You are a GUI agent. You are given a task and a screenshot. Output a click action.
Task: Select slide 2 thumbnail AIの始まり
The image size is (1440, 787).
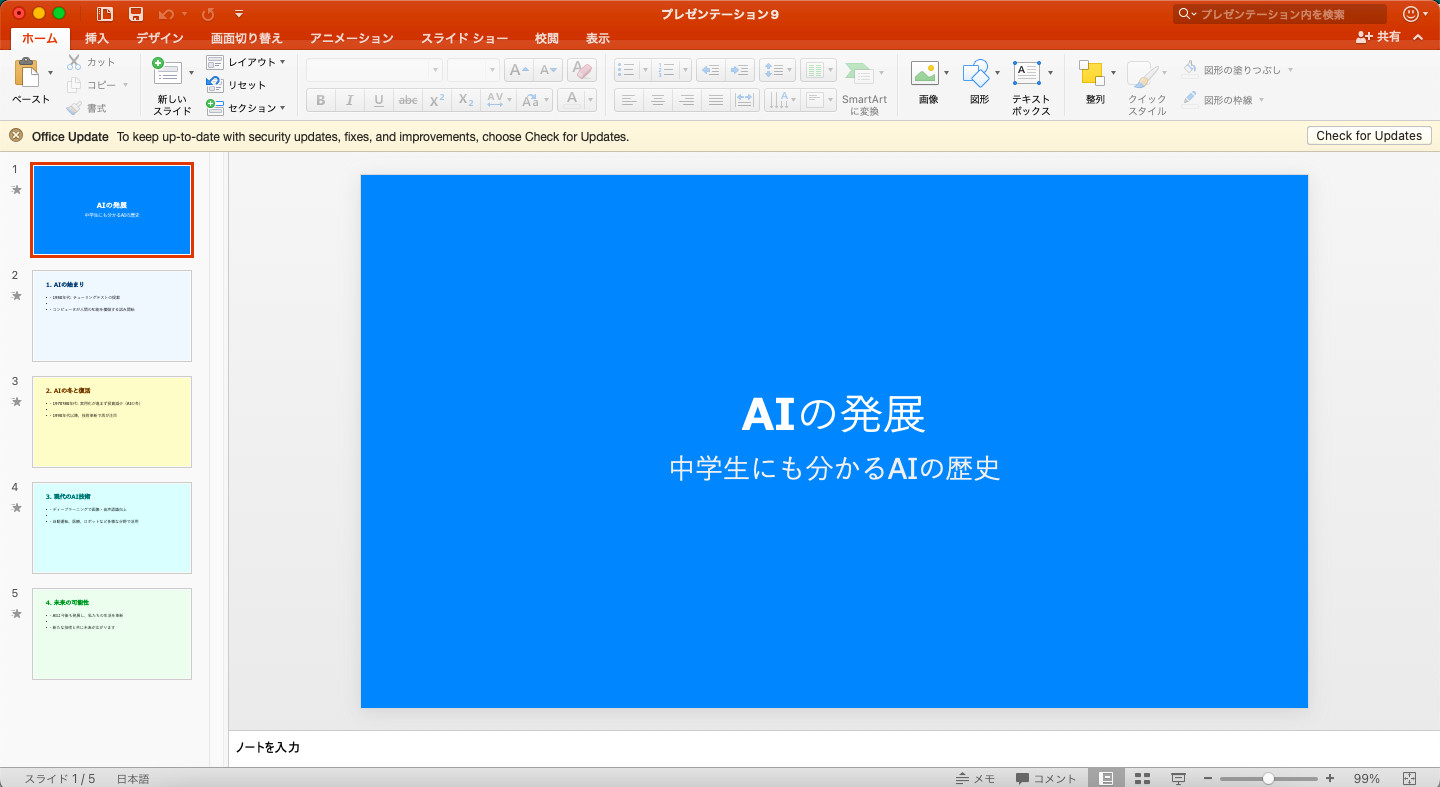pos(112,316)
